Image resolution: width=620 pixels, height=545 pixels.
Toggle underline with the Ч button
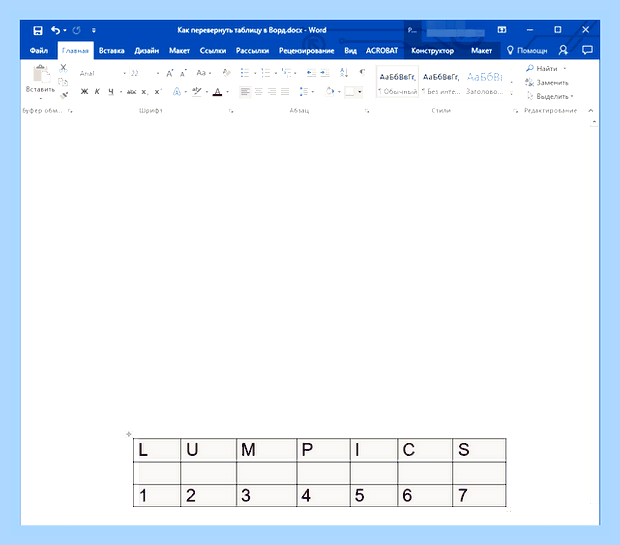tap(111, 92)
